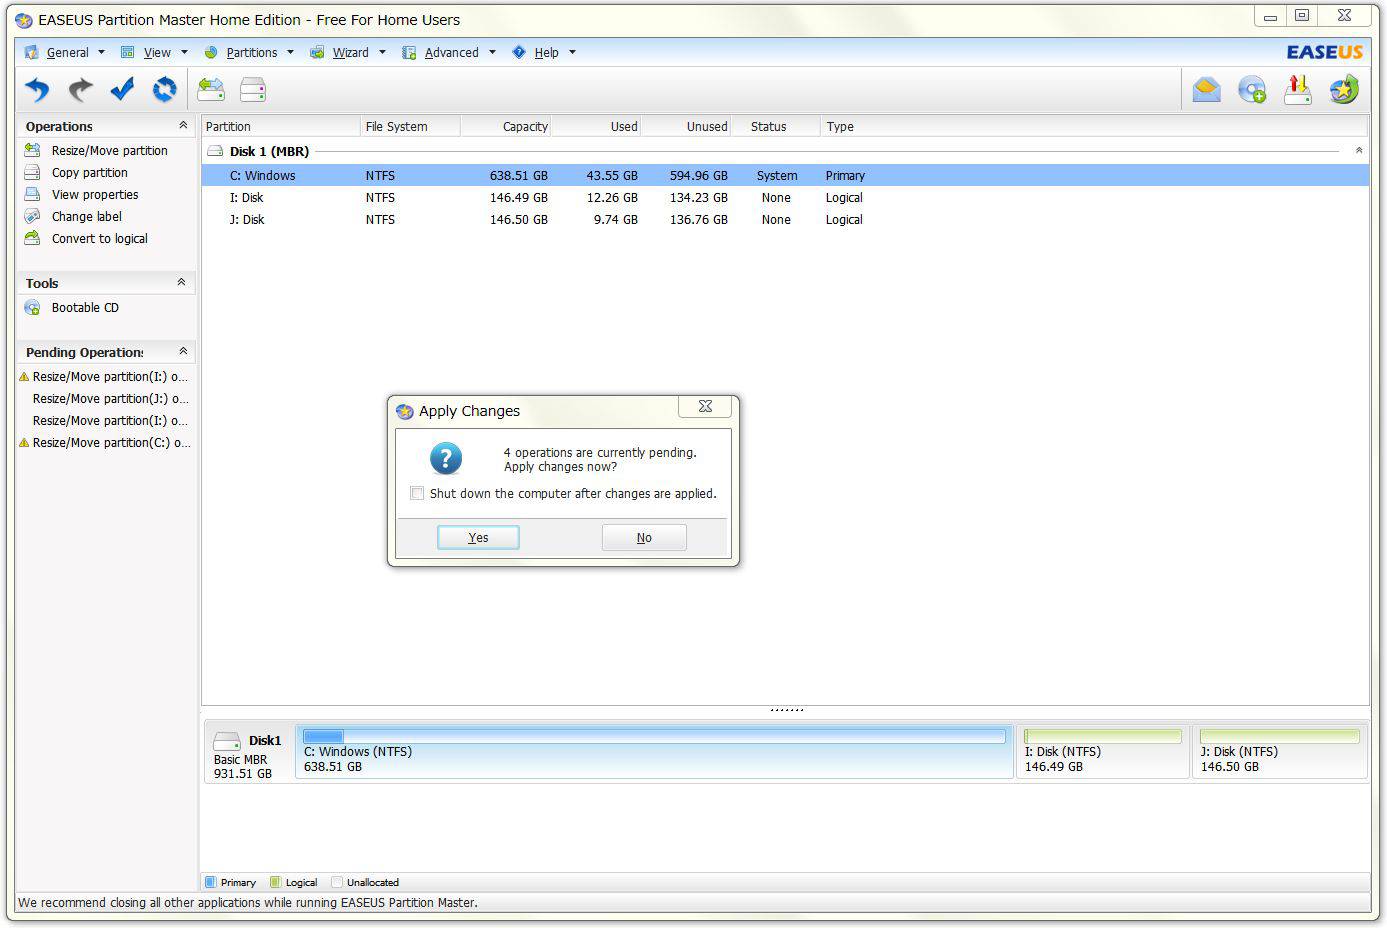Open the Partitions menu
Viewport: 1387px width, 928px height.
click(x=249, y=52)
